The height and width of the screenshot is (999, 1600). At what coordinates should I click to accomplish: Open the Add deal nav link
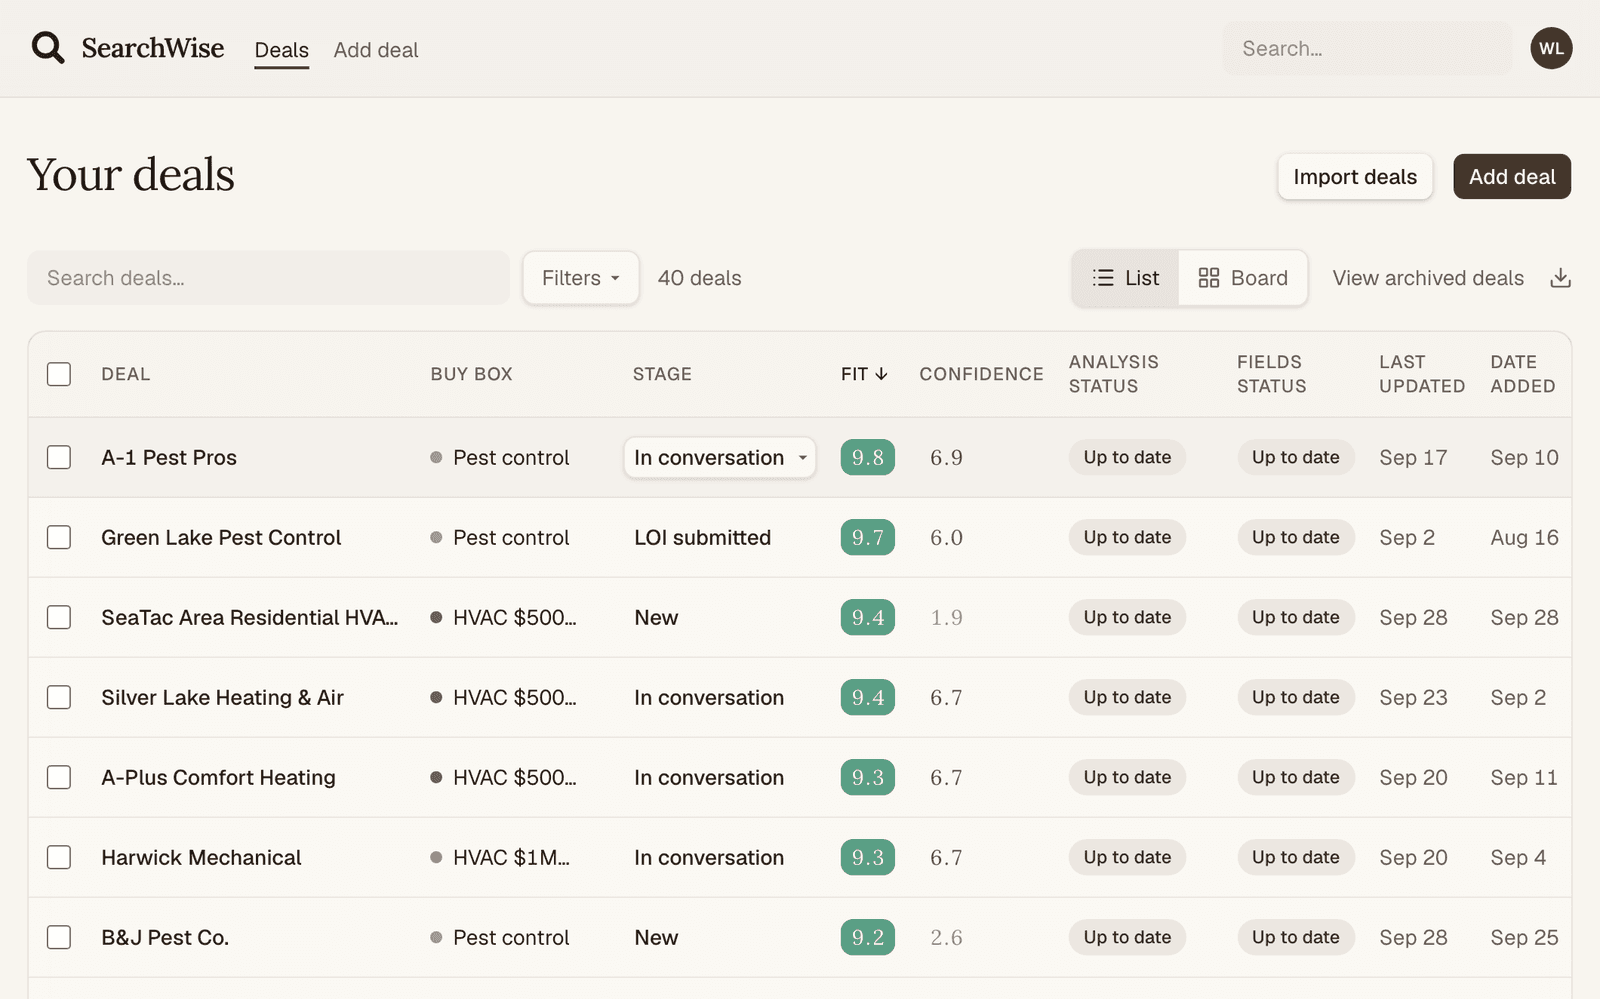[x=376, y=50]
